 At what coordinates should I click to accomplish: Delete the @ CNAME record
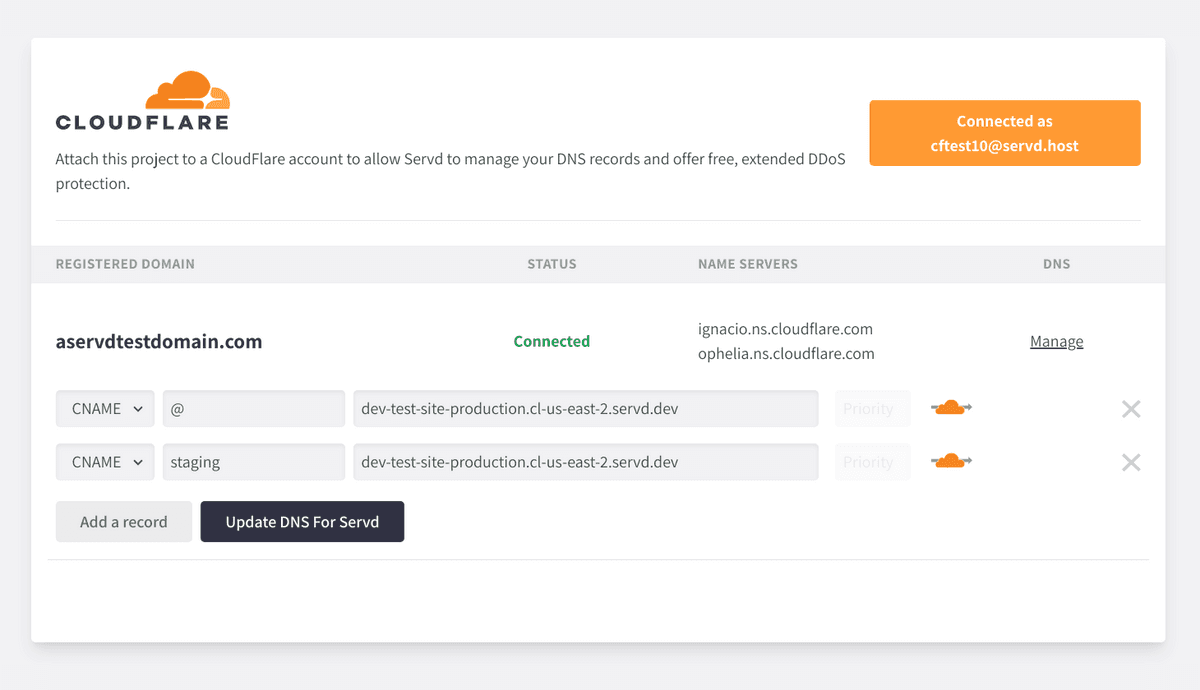[x=1131, y=409]
